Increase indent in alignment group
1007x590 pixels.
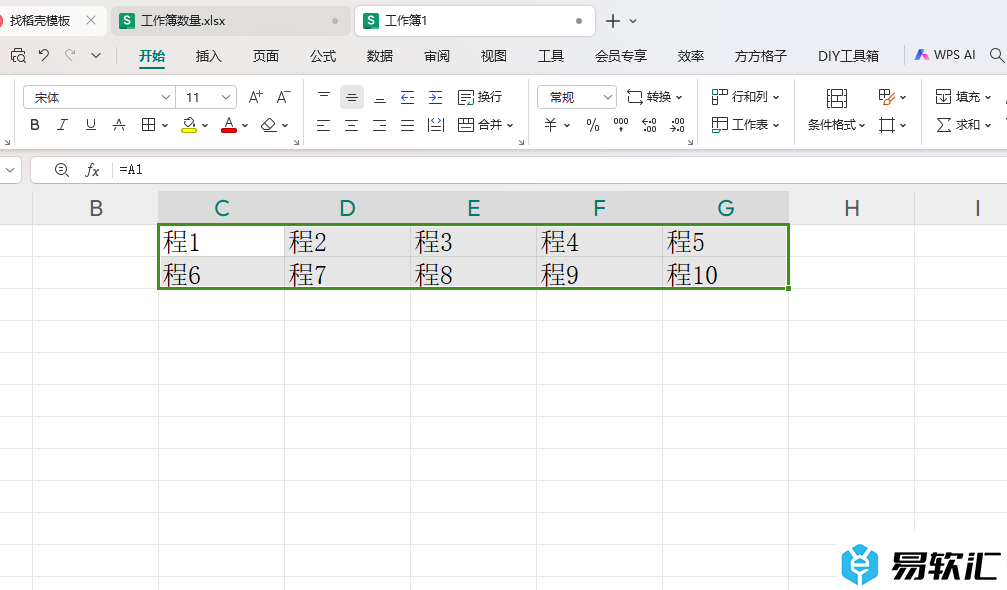coord(435,97)
